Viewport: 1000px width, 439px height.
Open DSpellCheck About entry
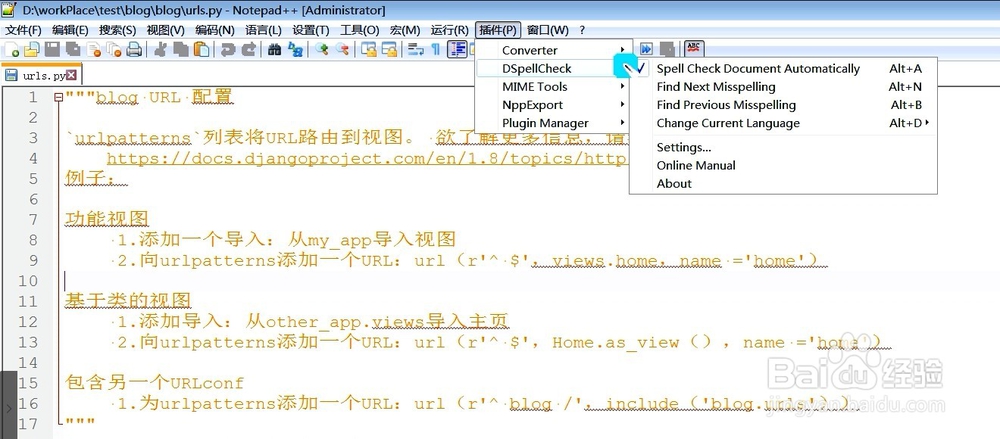[783, 184]
